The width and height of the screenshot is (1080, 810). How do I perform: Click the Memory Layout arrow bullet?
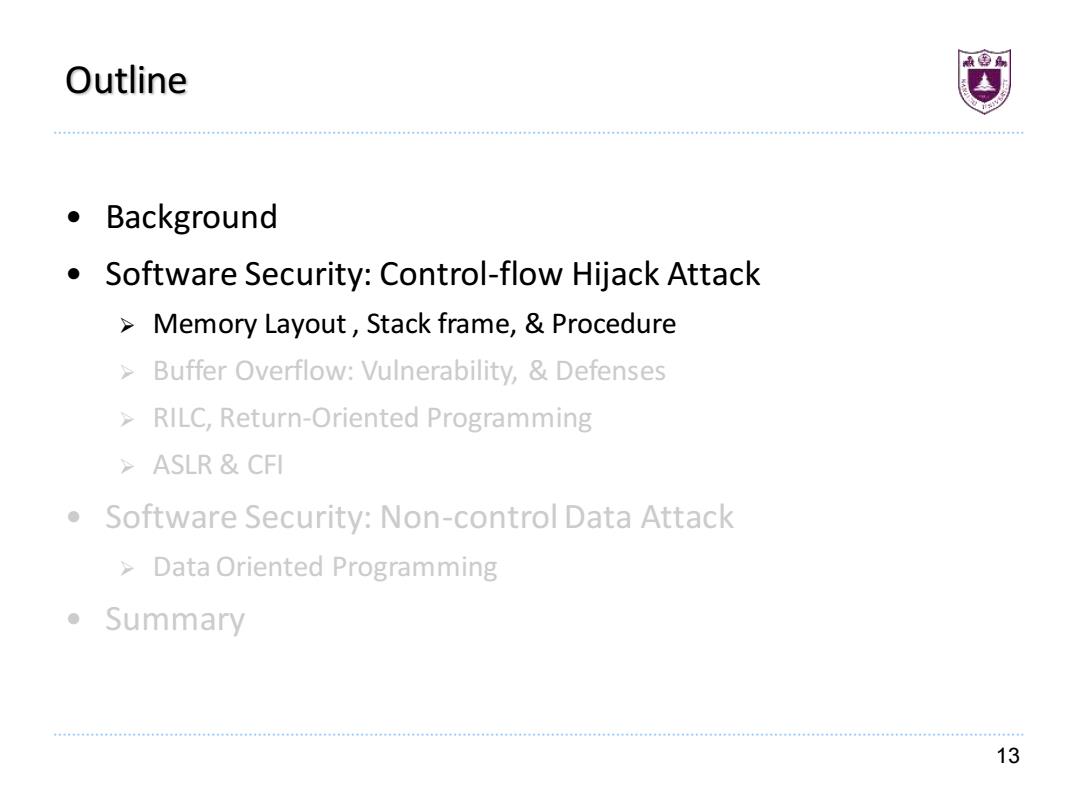(127, 325)
